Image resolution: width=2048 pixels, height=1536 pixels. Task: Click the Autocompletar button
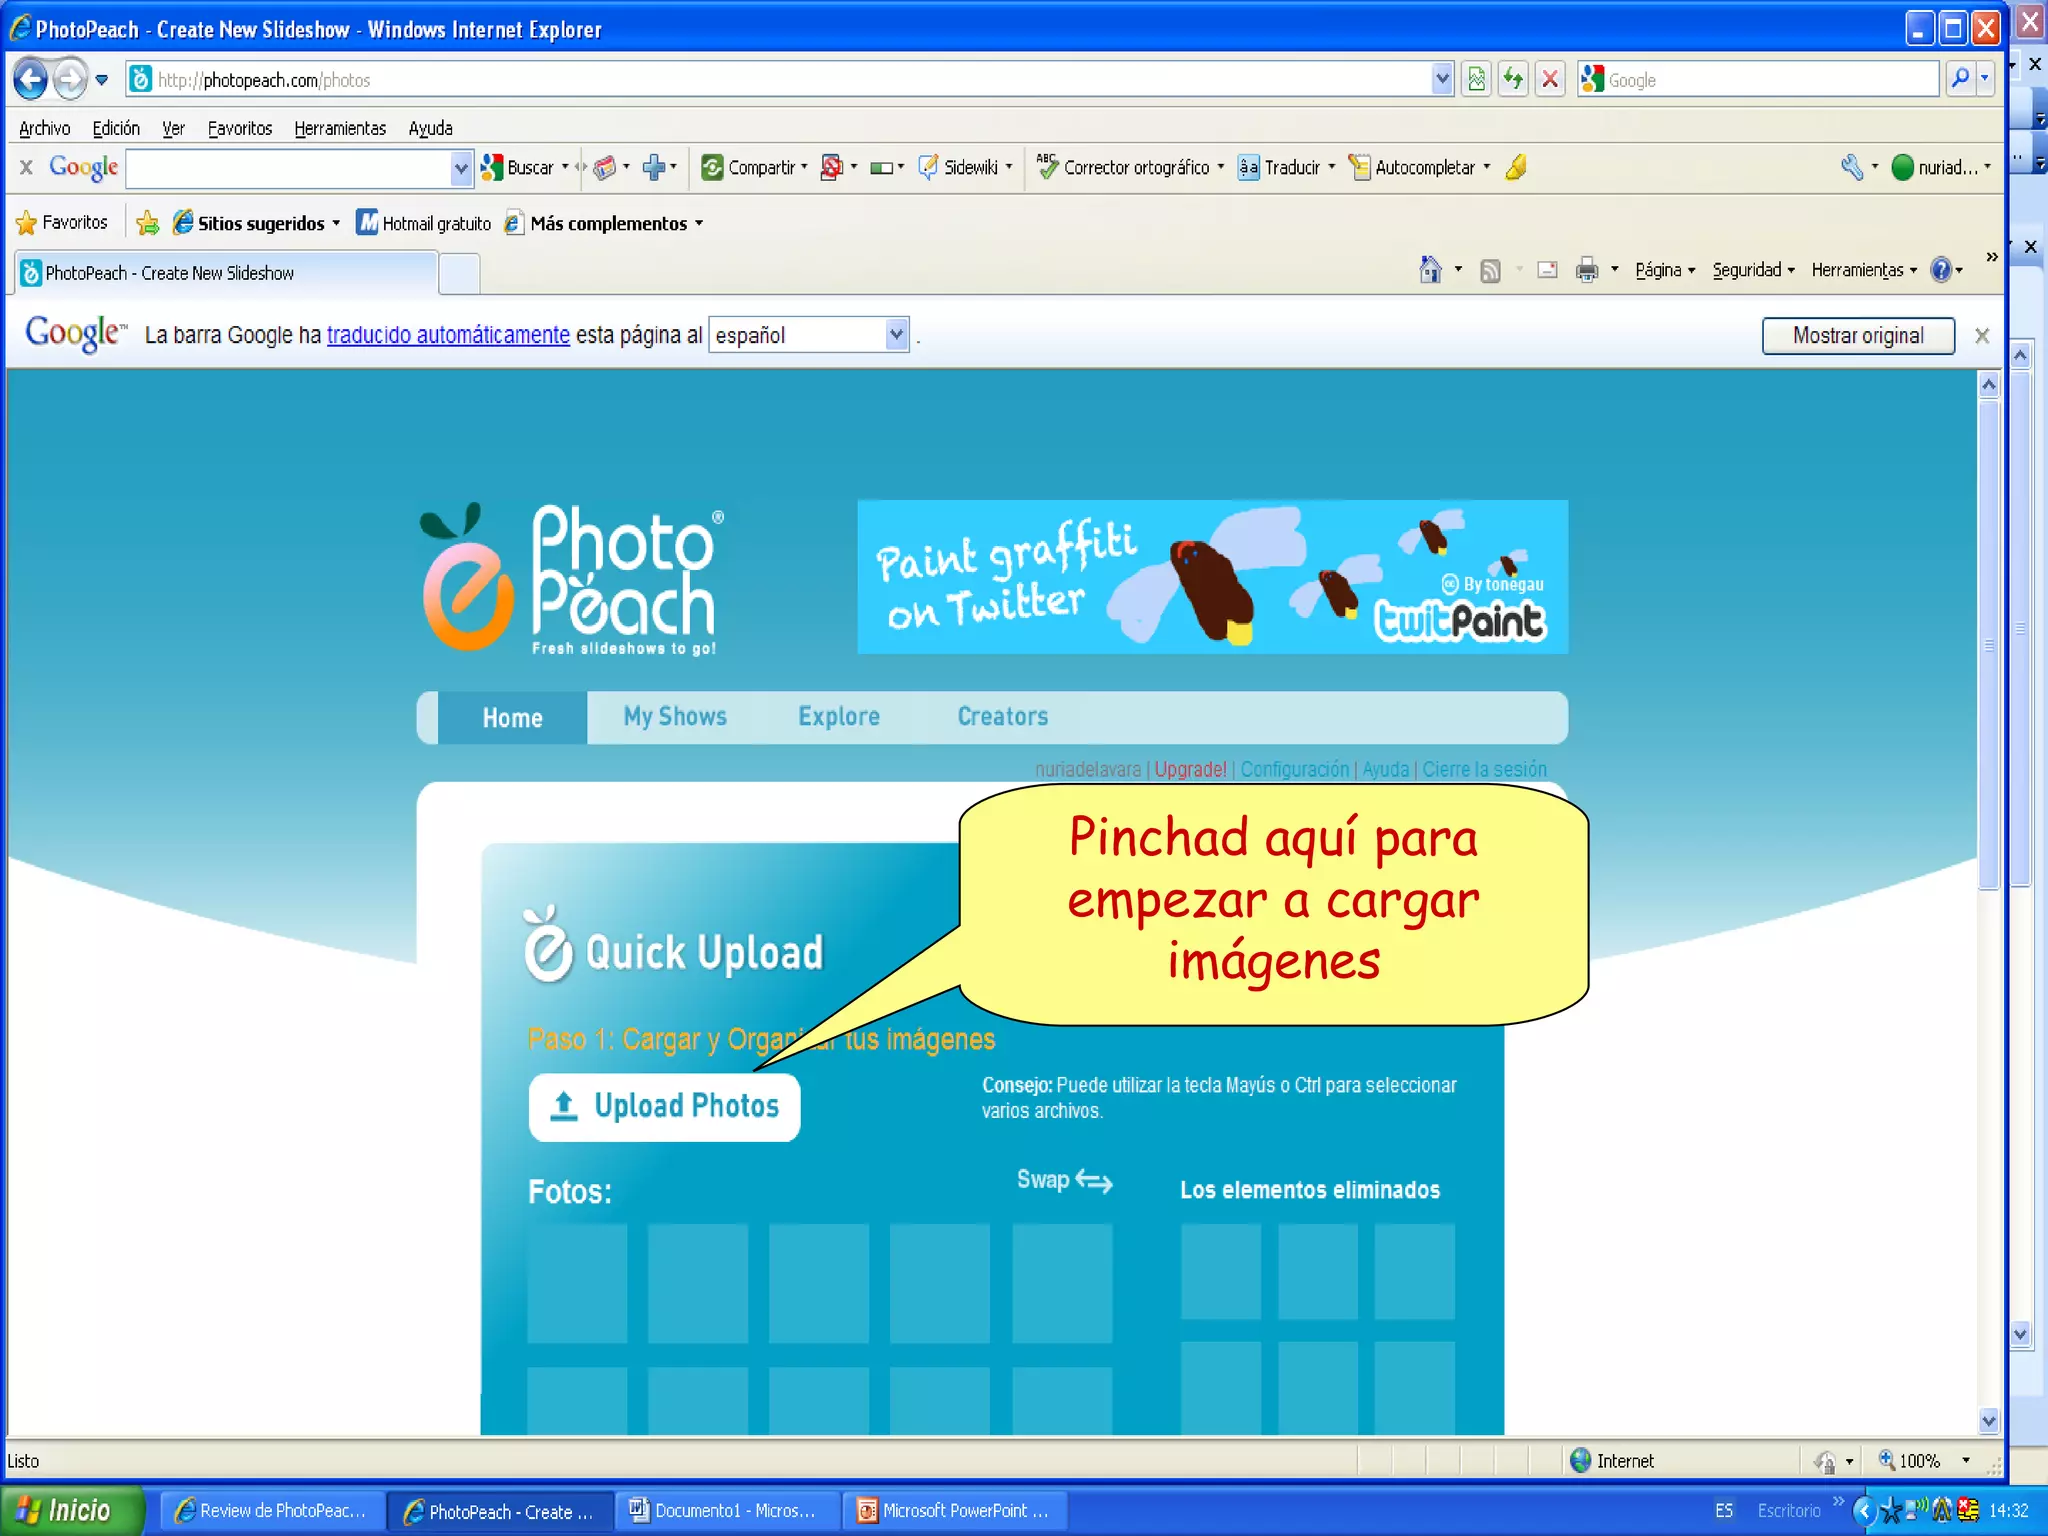click(1412, 168)
